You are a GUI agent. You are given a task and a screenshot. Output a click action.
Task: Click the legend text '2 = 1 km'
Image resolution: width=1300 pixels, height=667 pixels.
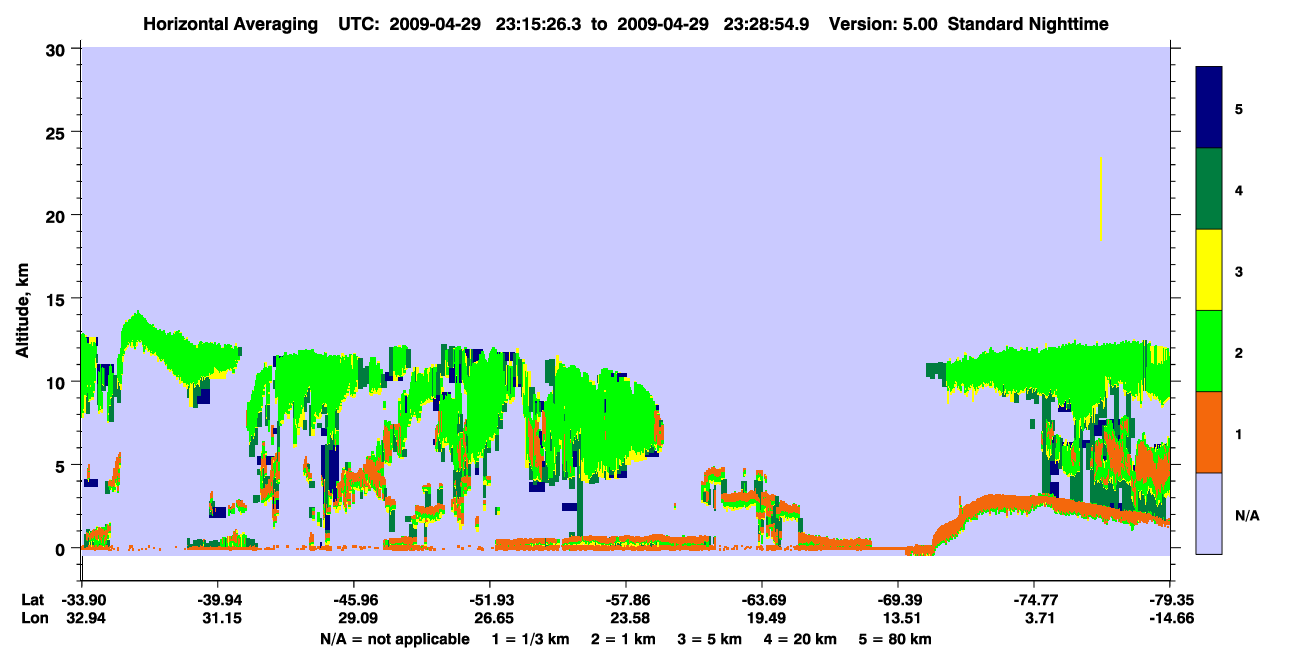622,639
